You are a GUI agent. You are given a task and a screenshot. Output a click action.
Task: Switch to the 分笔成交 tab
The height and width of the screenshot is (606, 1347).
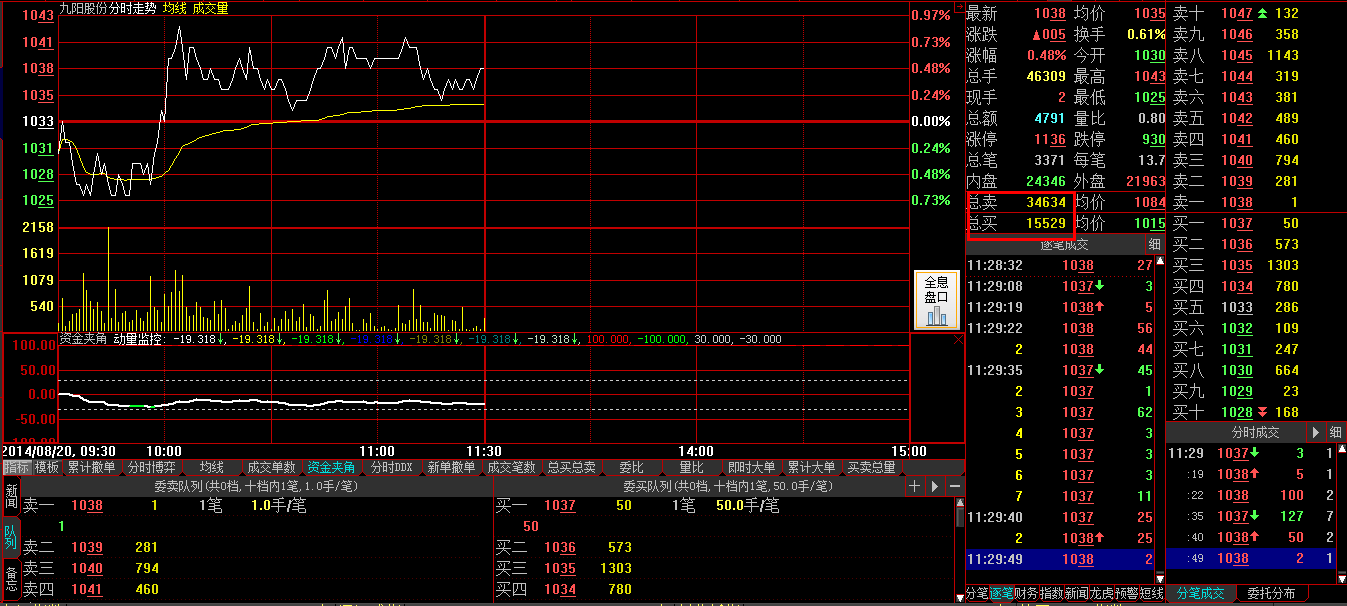point(1201,594)
